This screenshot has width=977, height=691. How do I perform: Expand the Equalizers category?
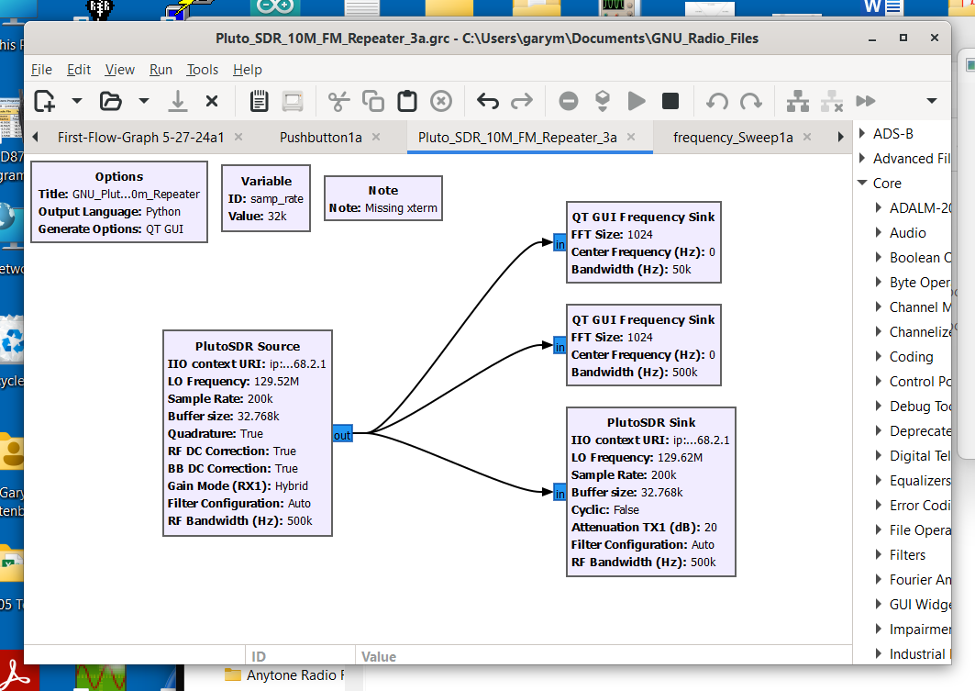pos(879,480)
